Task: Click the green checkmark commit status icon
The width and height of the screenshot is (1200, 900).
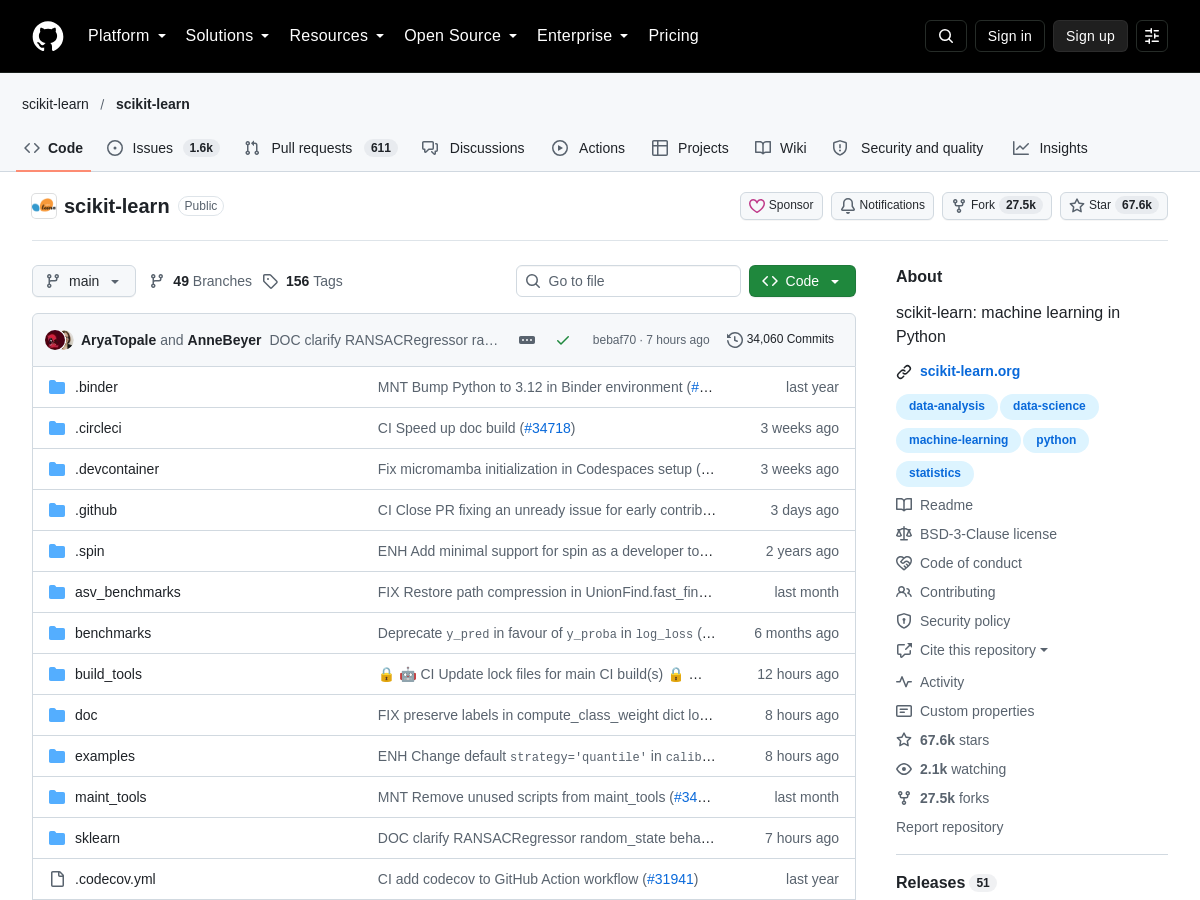Action: pyautogui.click(x=563, y=340)
